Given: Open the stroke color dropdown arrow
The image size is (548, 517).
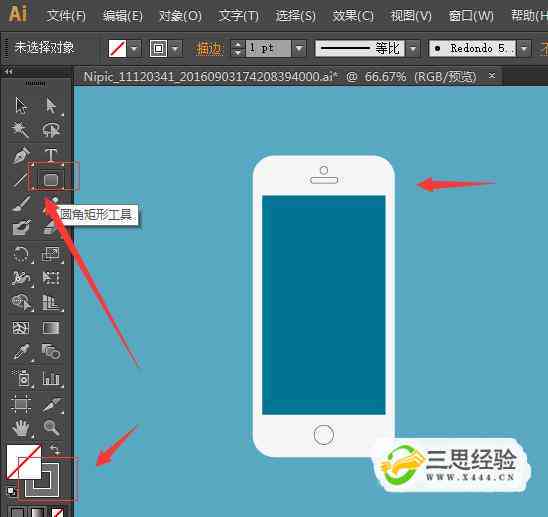Looking at the screenshot, I should [x=176, y=48].
